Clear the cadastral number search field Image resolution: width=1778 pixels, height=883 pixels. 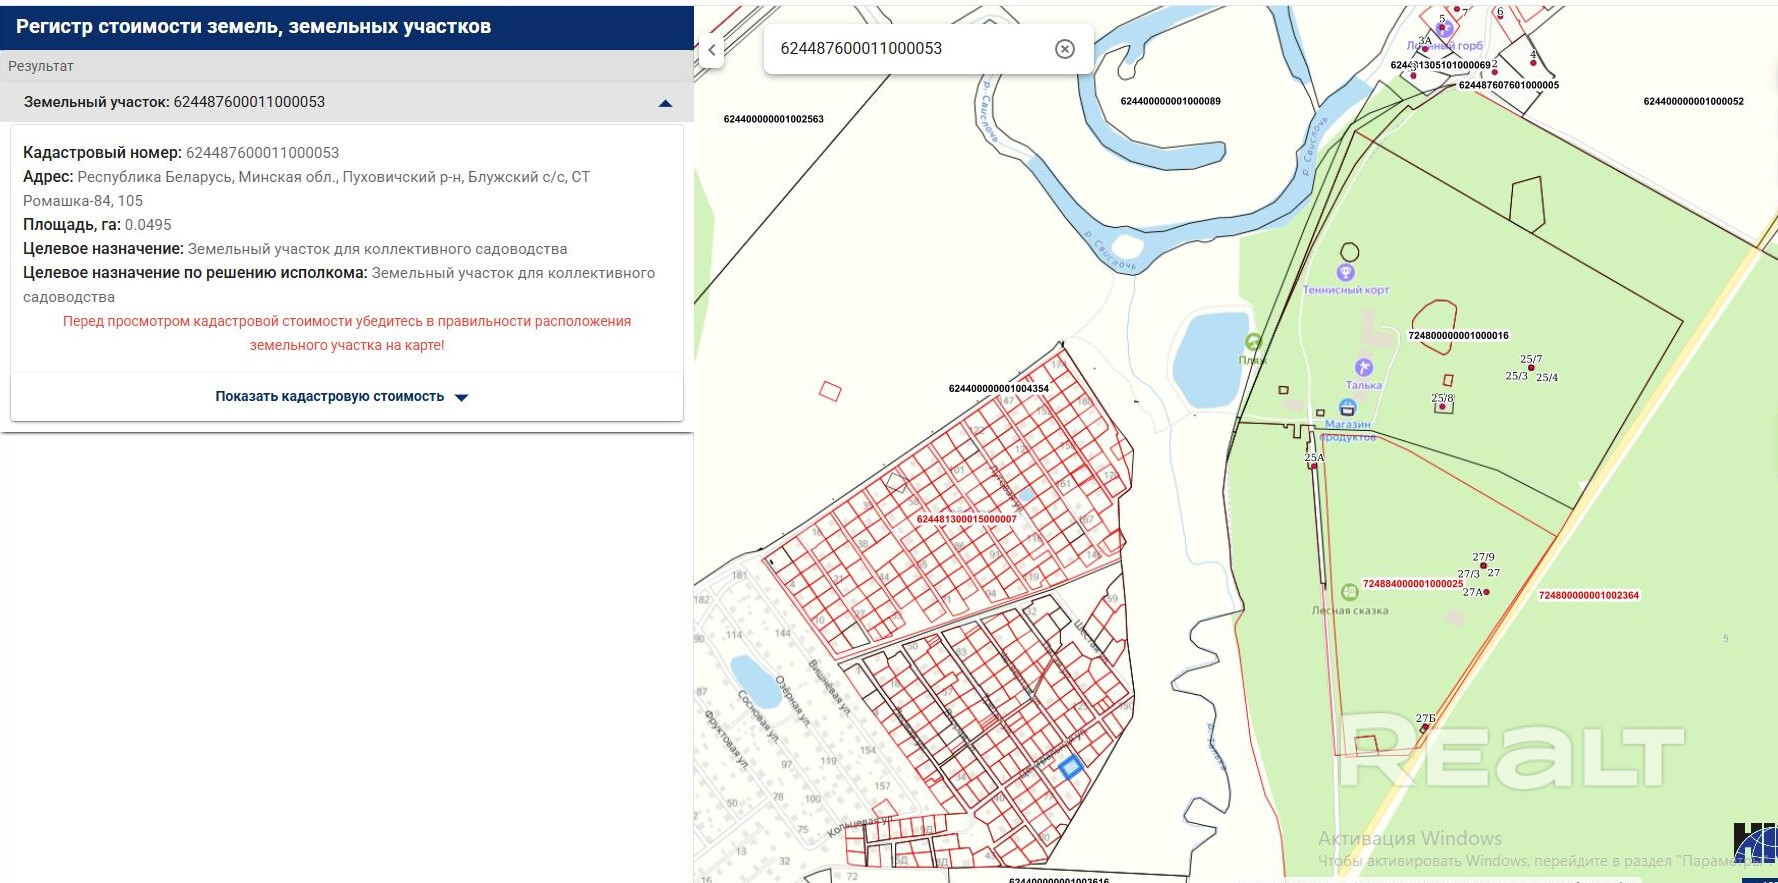click(x=1065, y=49)
